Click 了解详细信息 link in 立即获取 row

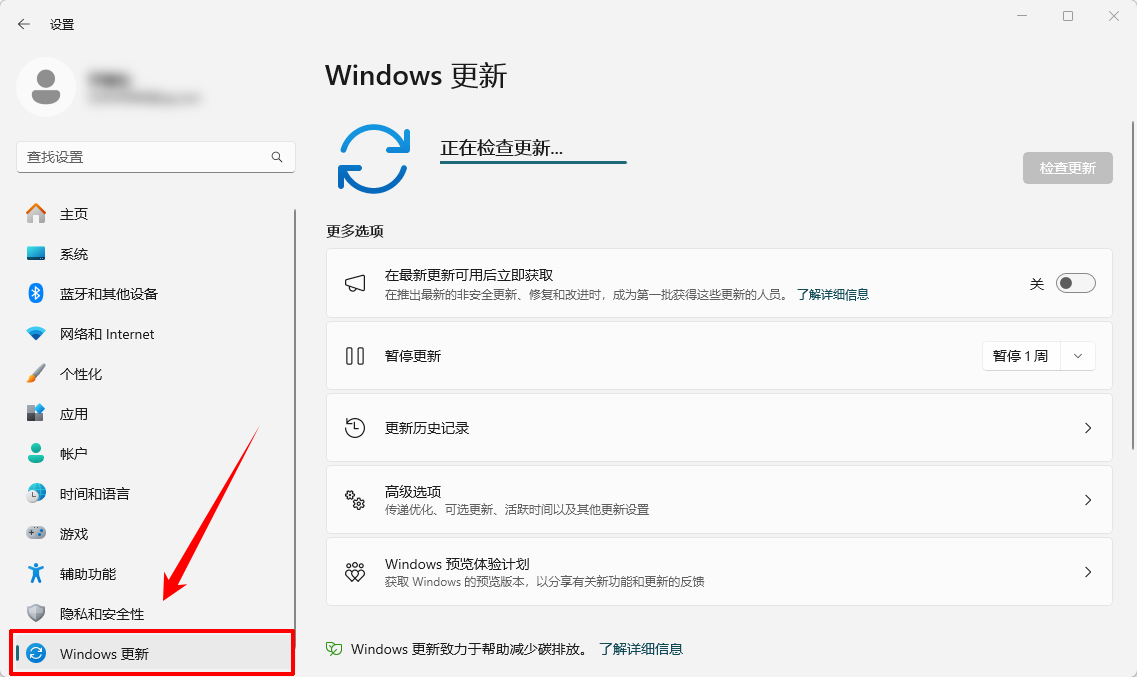[832, 294]
